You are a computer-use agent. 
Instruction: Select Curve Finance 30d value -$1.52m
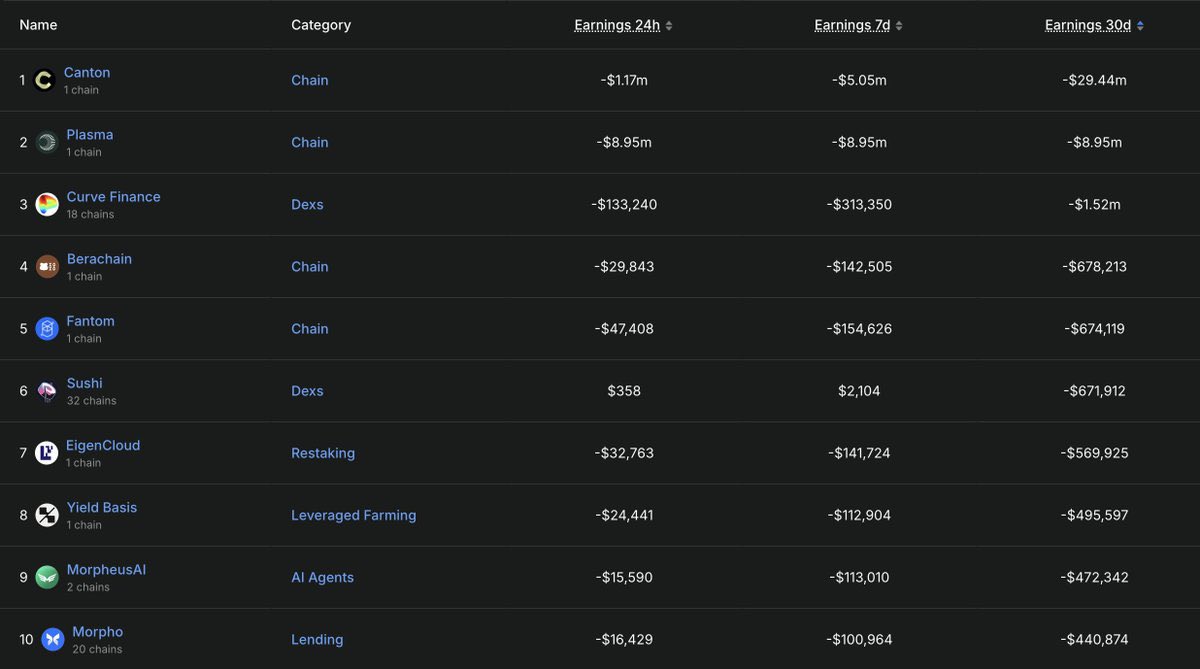pos(1094,204)
